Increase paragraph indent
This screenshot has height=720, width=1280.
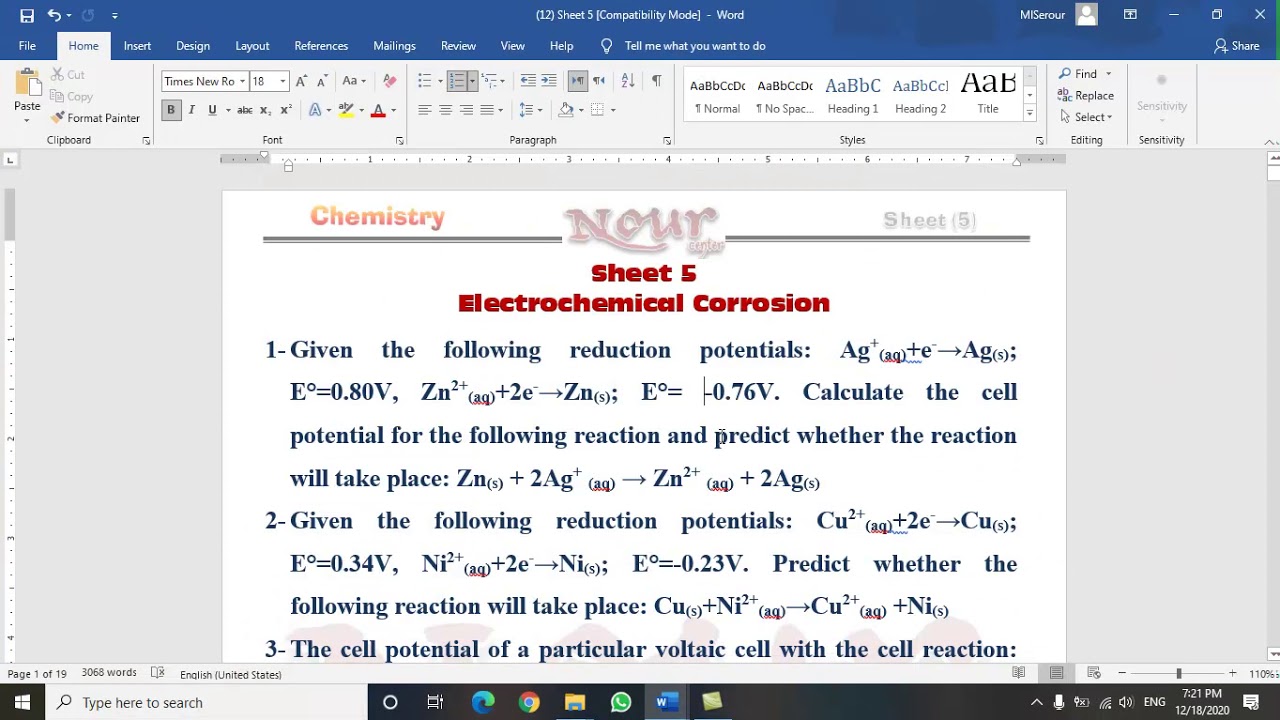pos(549,81)
